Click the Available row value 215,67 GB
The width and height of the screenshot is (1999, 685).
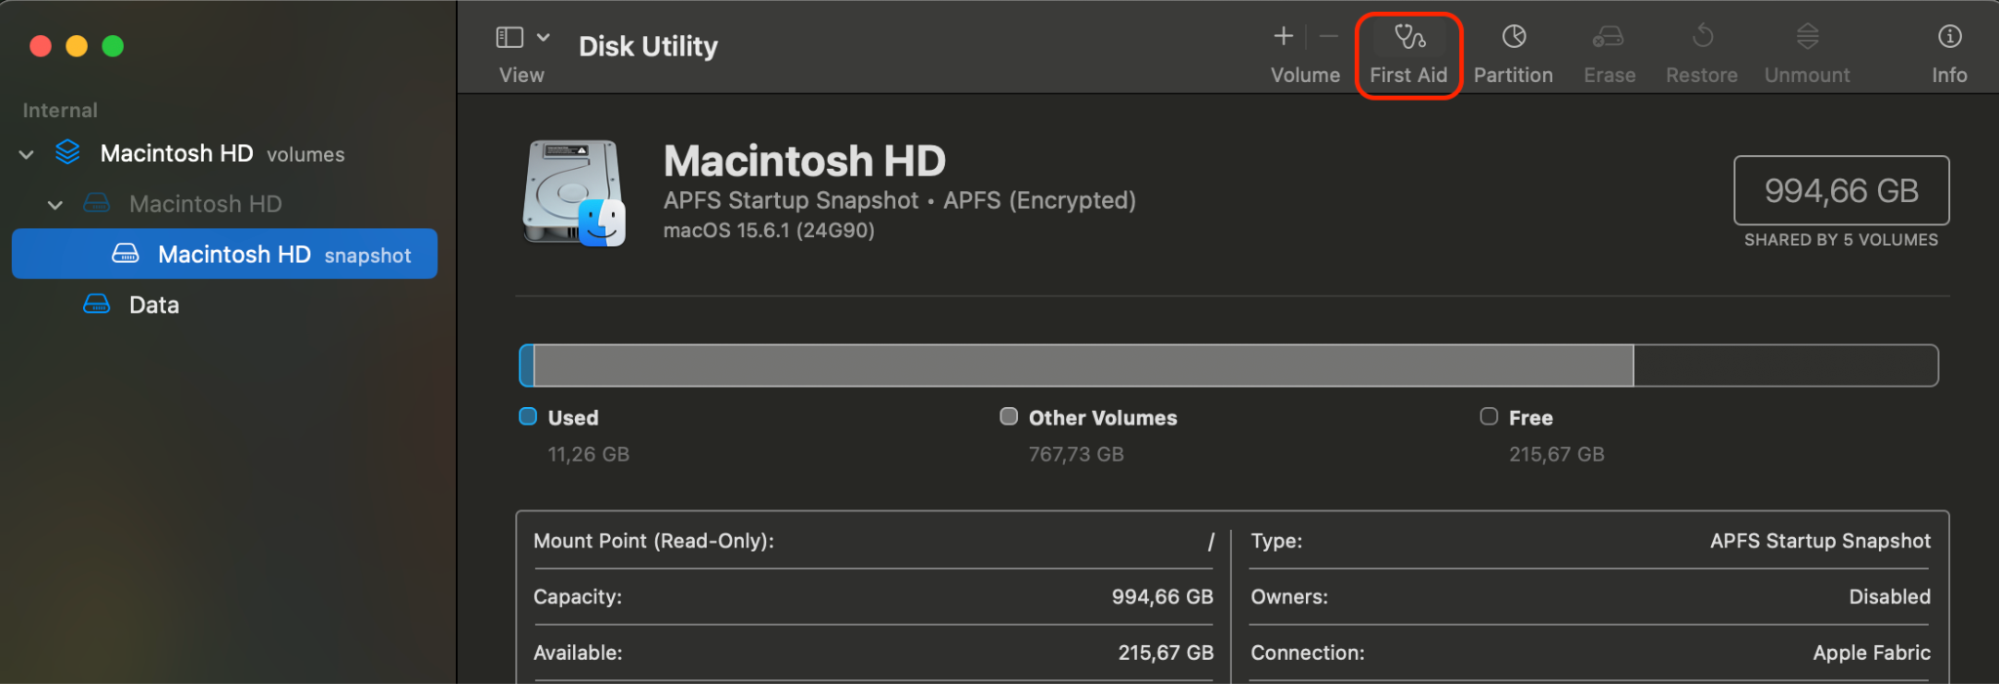coord(1165,653)
